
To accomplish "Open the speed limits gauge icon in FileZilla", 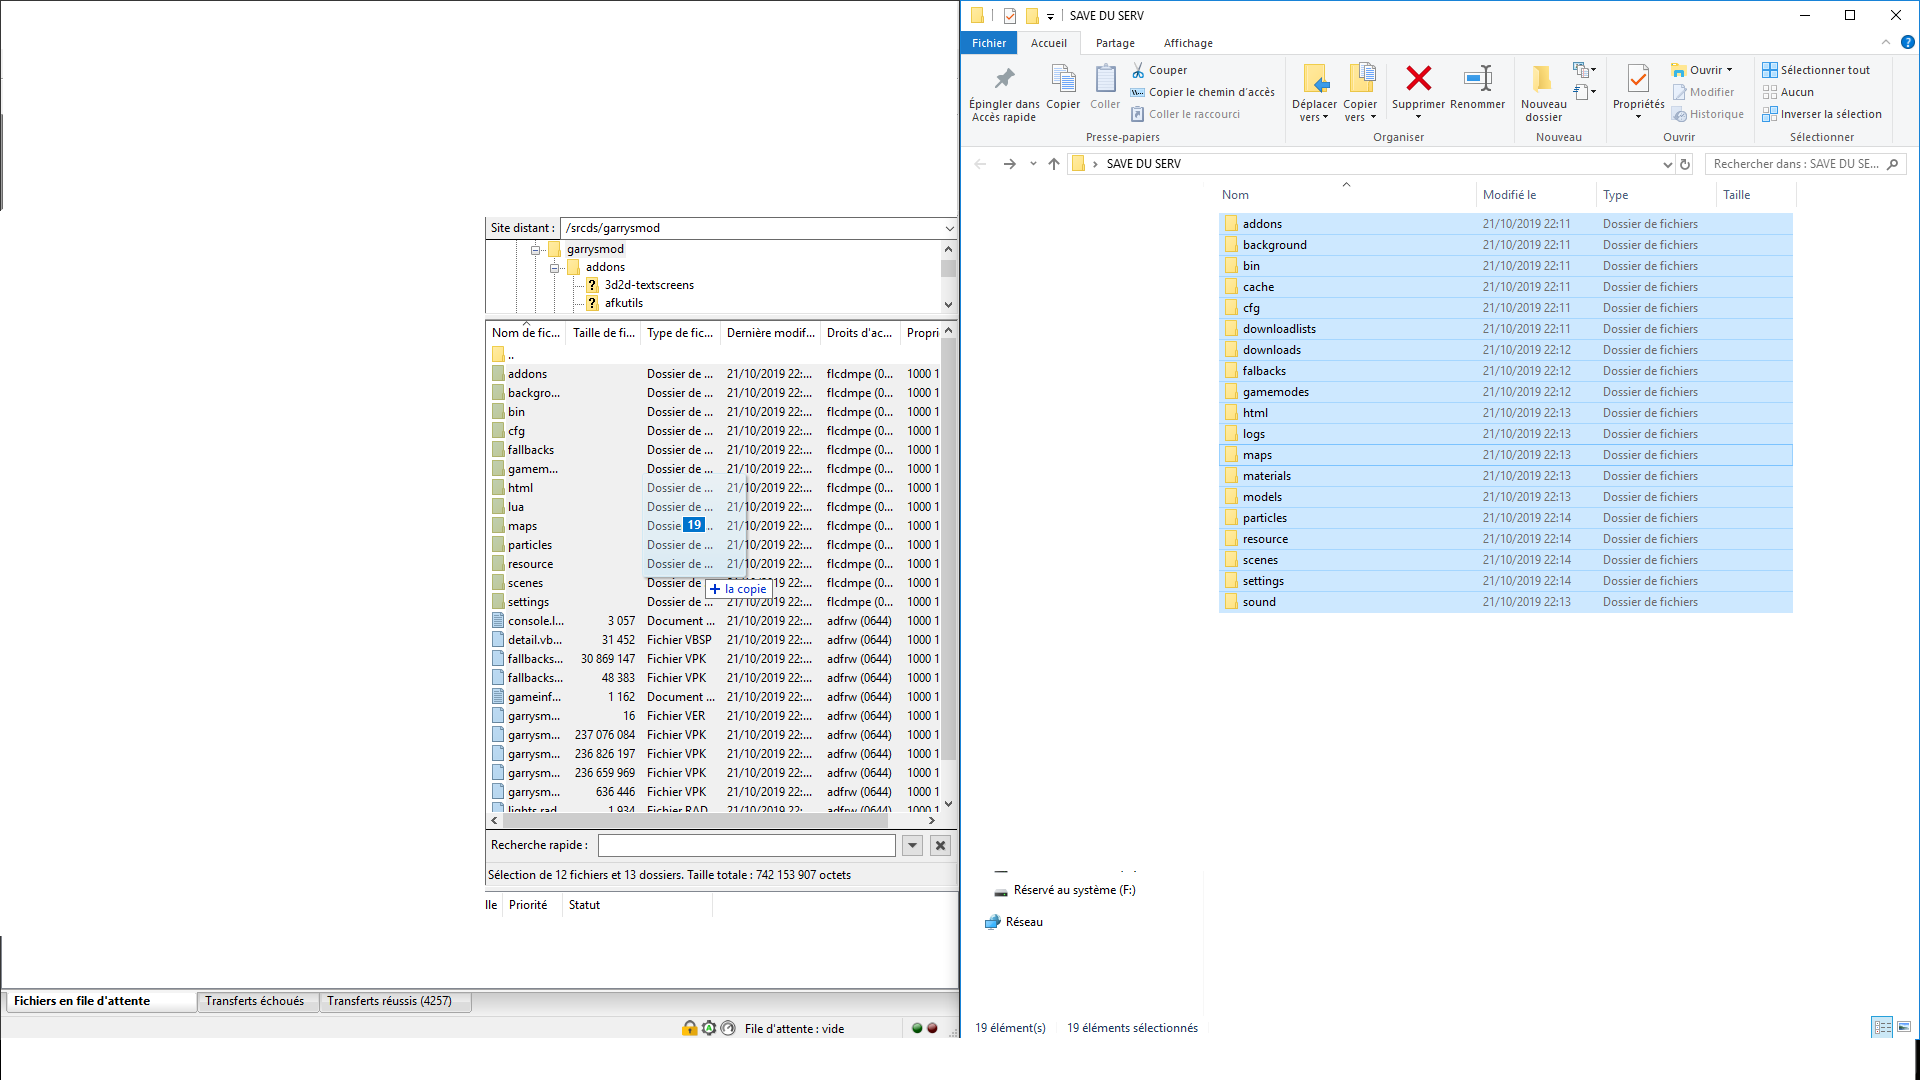I will (x=728, y=1028).
